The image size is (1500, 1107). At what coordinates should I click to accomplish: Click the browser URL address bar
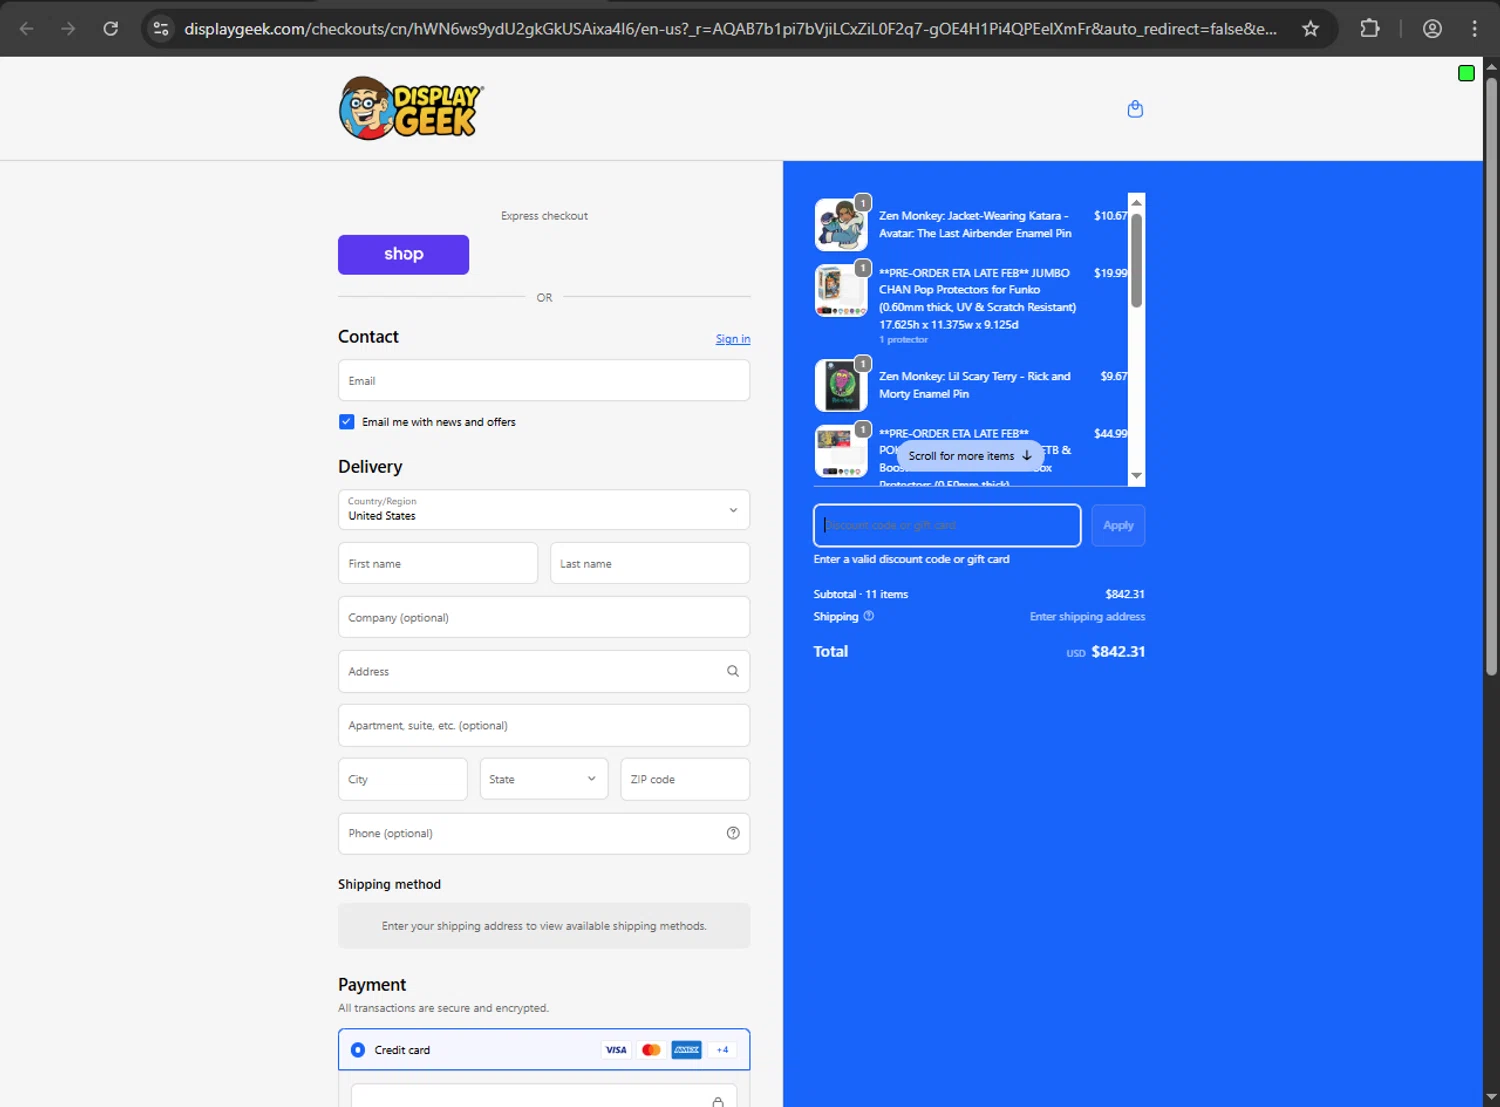[x=730, y=28]
